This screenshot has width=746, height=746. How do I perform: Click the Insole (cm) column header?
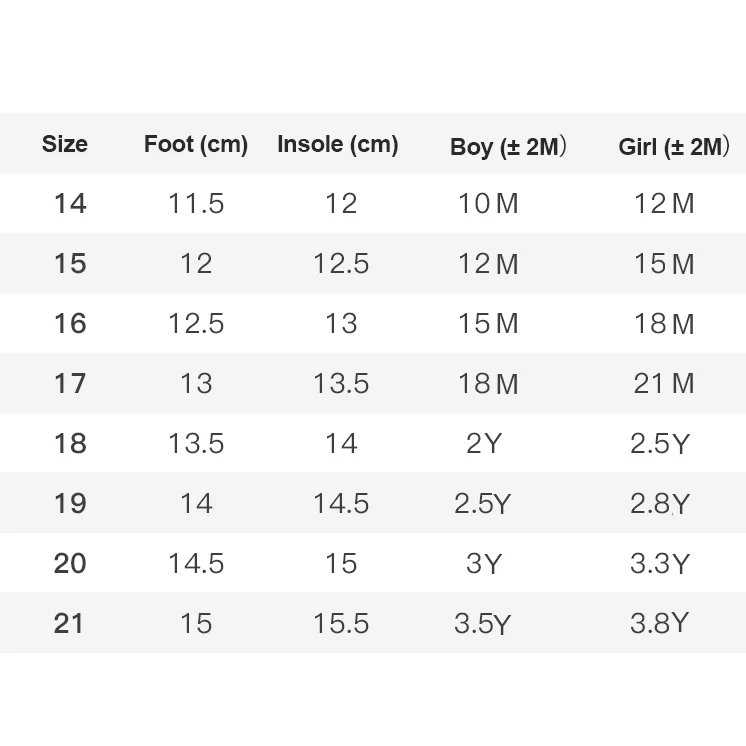click(x=338, y=144)
